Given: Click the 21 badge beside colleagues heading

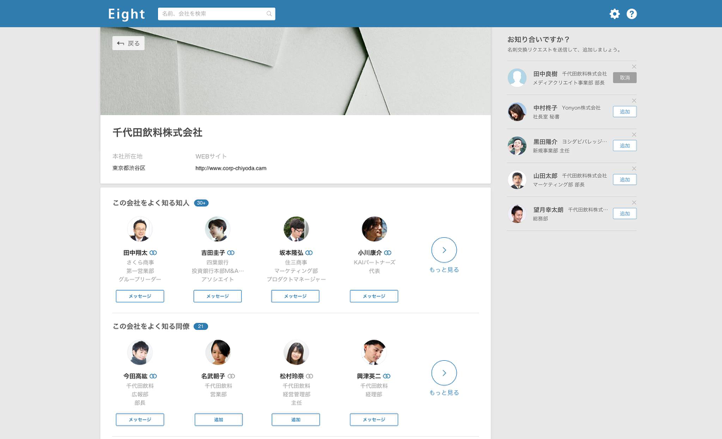Looking at the screenshot, I should (201, 327).
